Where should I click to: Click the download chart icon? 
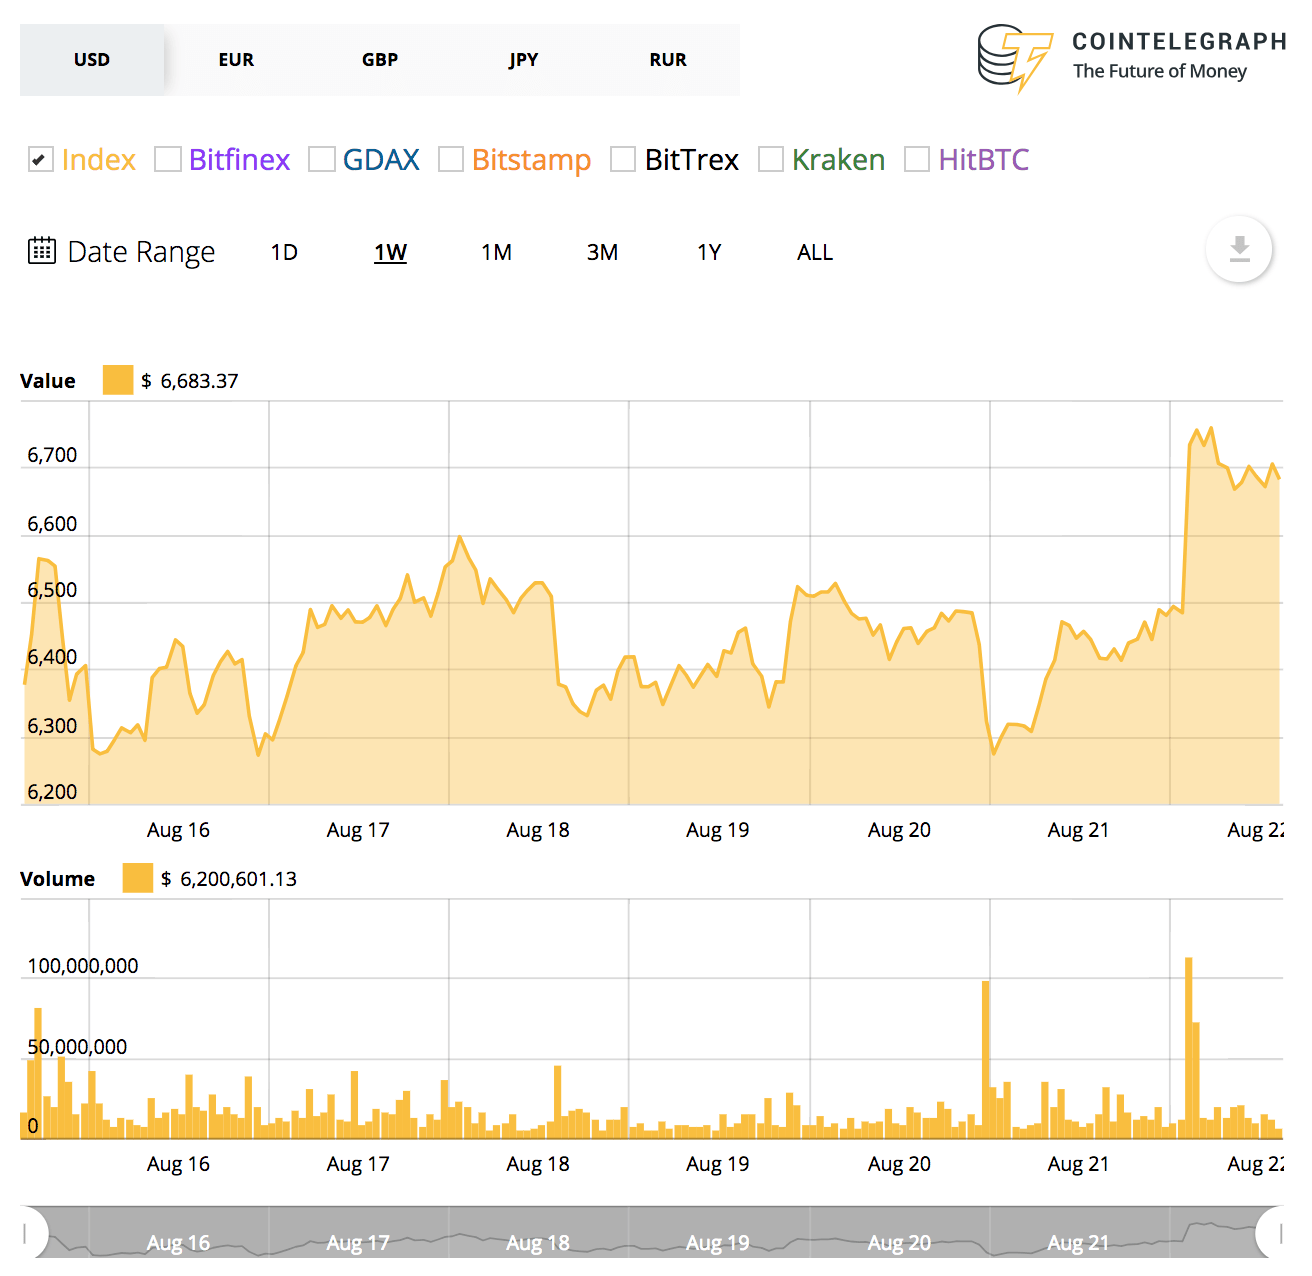coord(1239,249)
